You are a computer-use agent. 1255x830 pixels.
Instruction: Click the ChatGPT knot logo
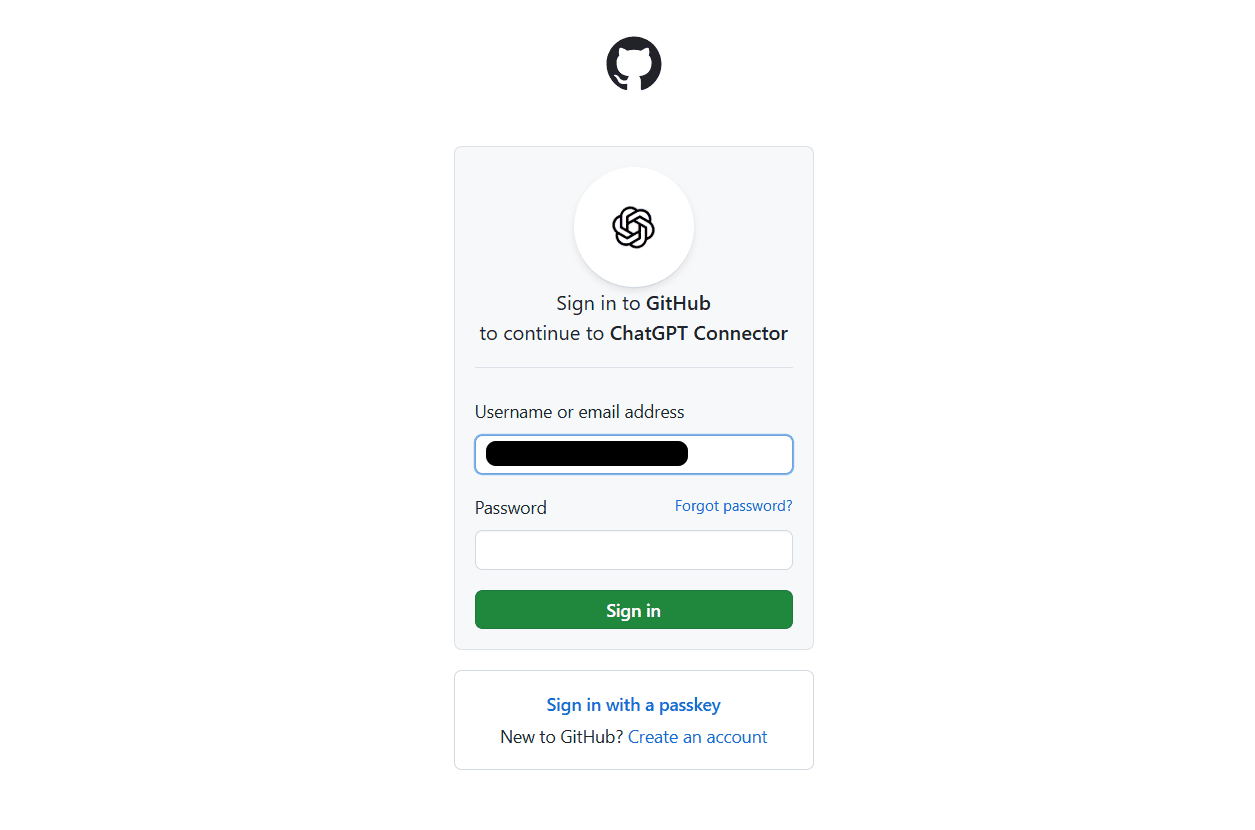(x=634, y=227)
